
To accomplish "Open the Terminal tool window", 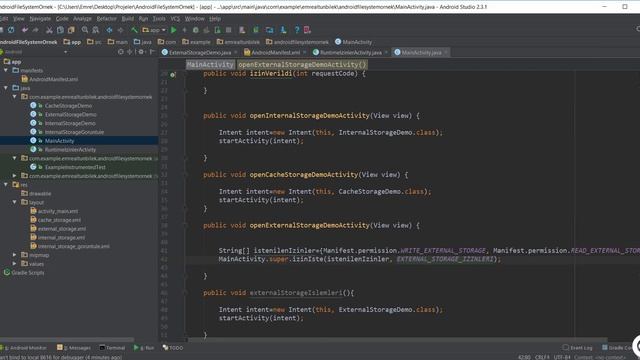I will [x=112, y=348].
